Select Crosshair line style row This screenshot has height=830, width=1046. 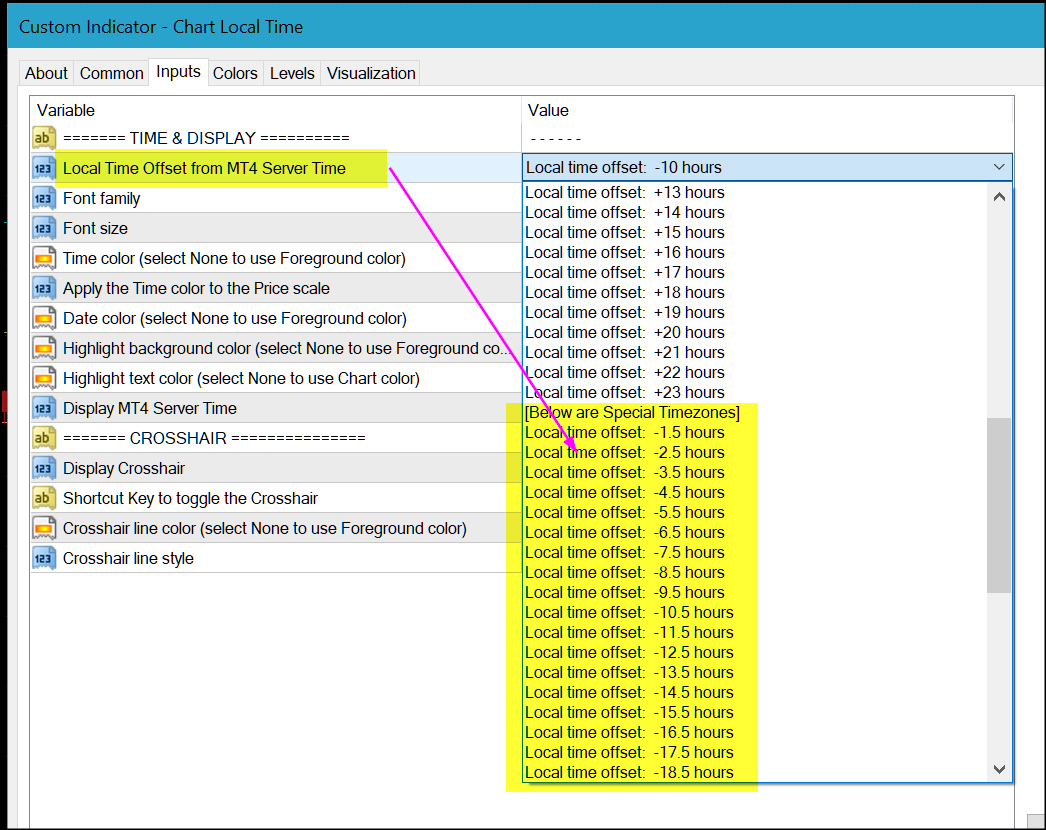tap(276, 558)
